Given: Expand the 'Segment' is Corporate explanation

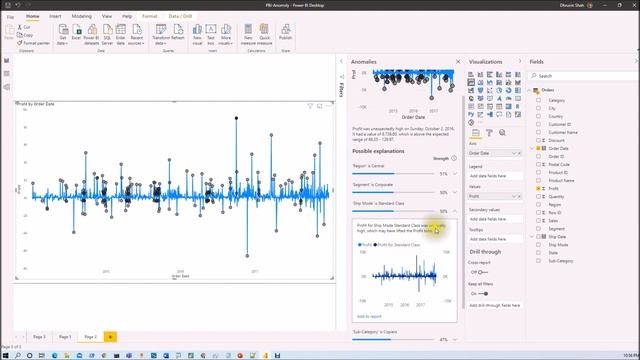Looking at the screenshot, I should 455,192.
